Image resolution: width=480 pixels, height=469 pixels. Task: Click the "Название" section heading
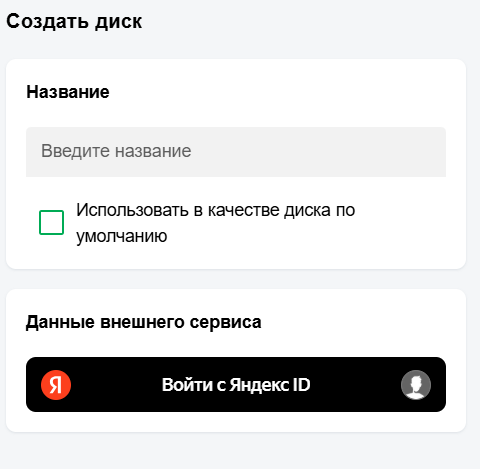pos(68,92)
